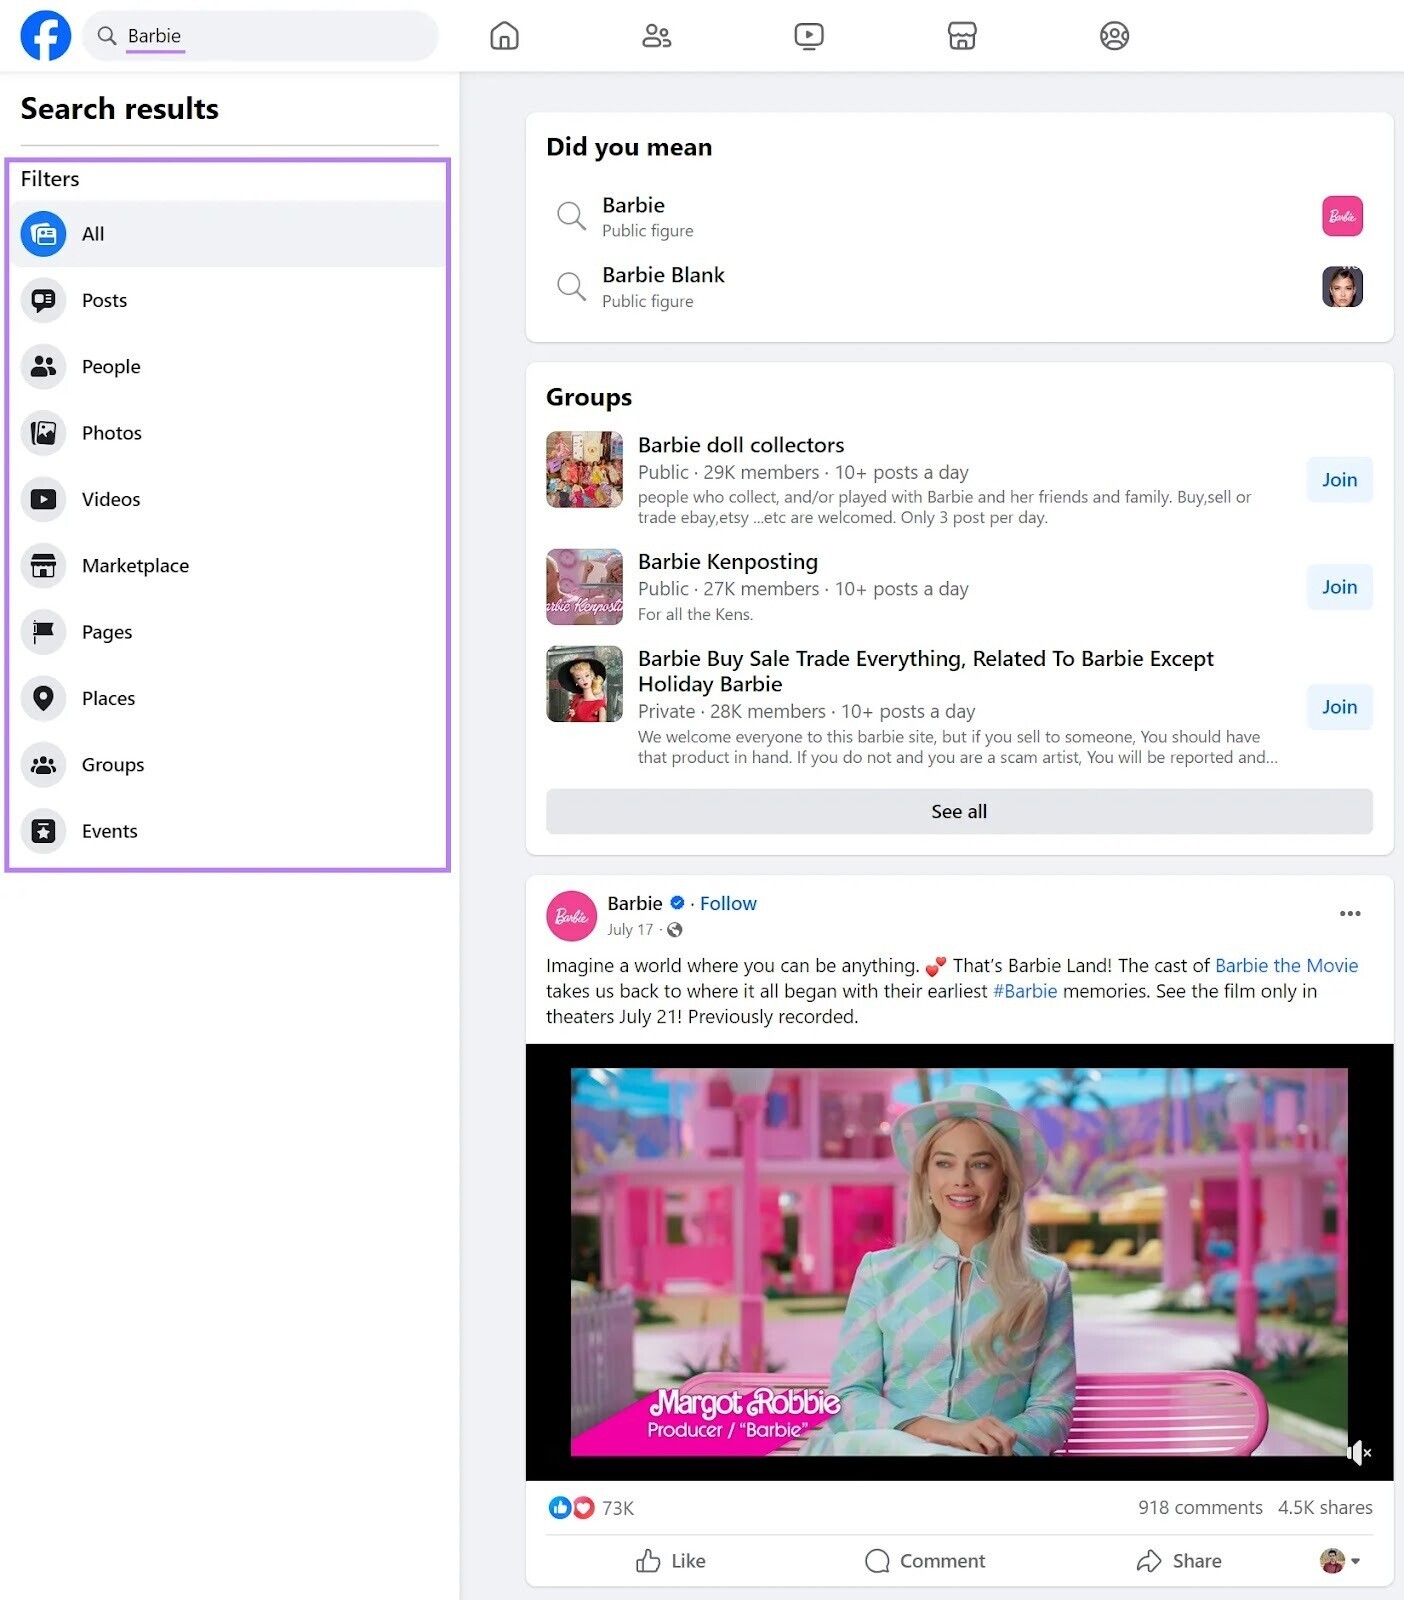Open the Home feed icon
This screenshot has height=1600, width=1404.
(504, 36)
